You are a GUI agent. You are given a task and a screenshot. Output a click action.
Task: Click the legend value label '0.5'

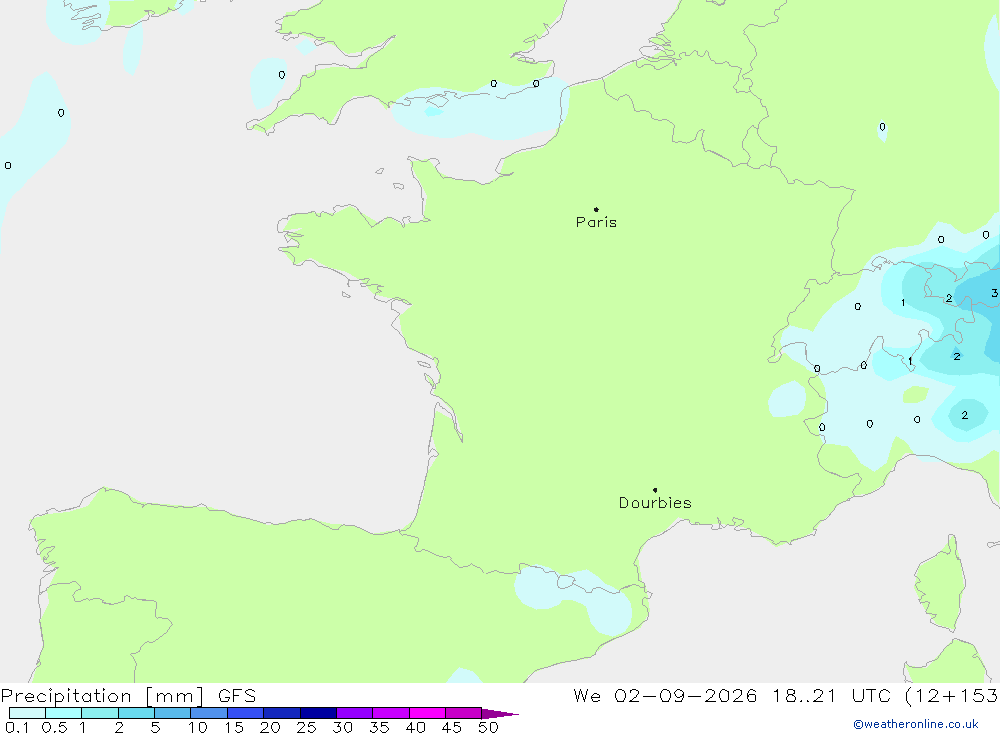click(54, 727)
